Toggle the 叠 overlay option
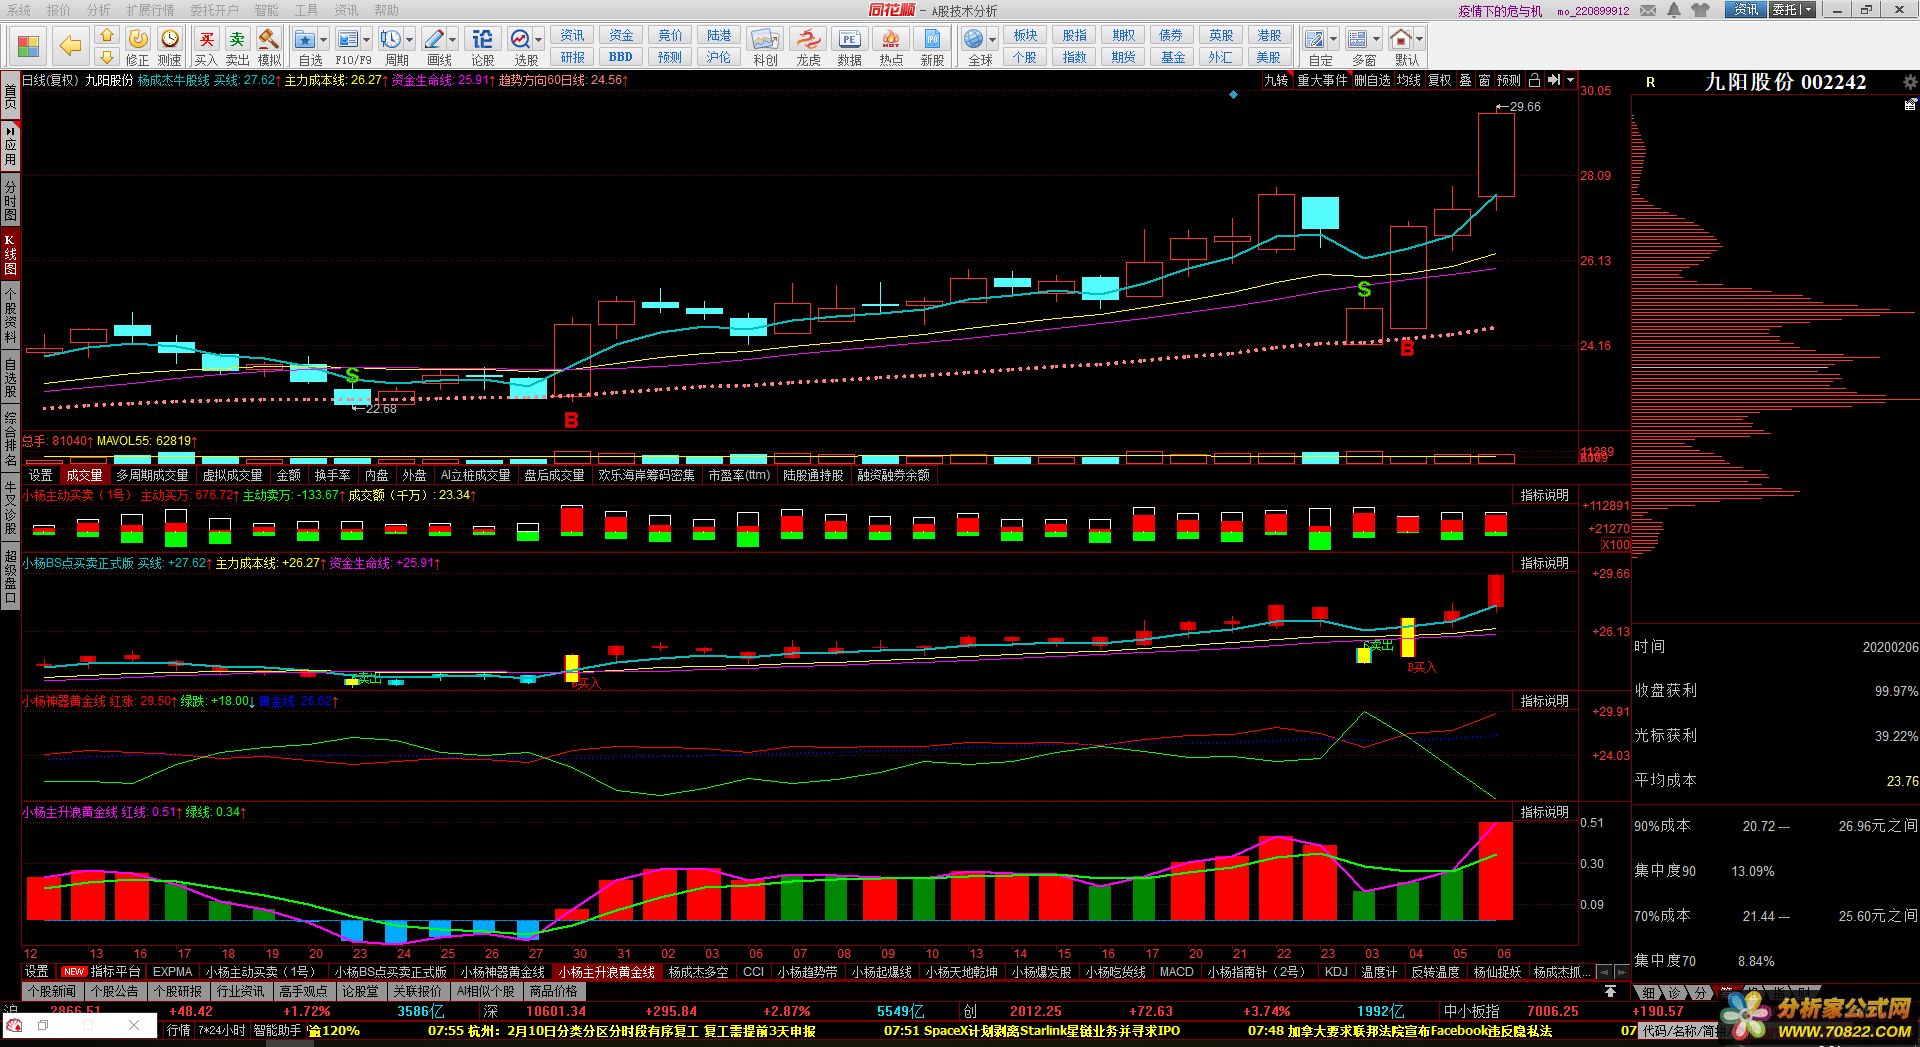The image size is (1920, 1047). pyautogui.click(x=1465, y=80)
